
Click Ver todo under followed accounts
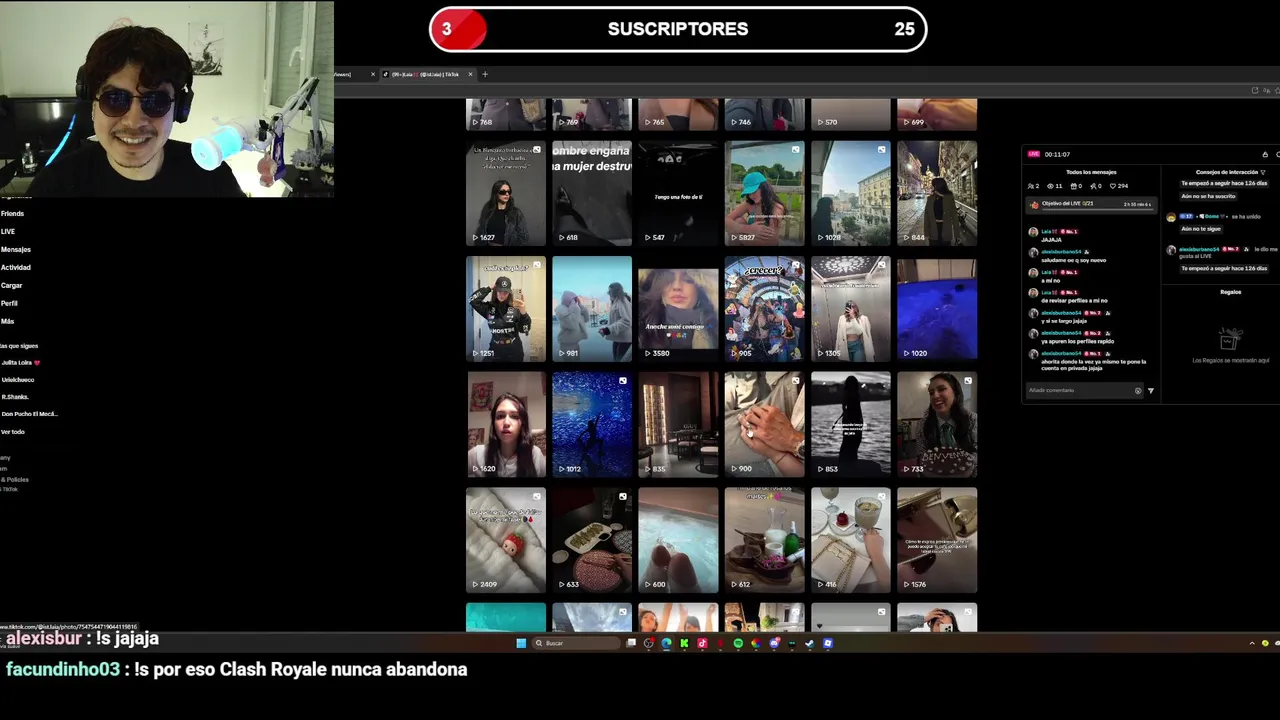tap(12, 432)
